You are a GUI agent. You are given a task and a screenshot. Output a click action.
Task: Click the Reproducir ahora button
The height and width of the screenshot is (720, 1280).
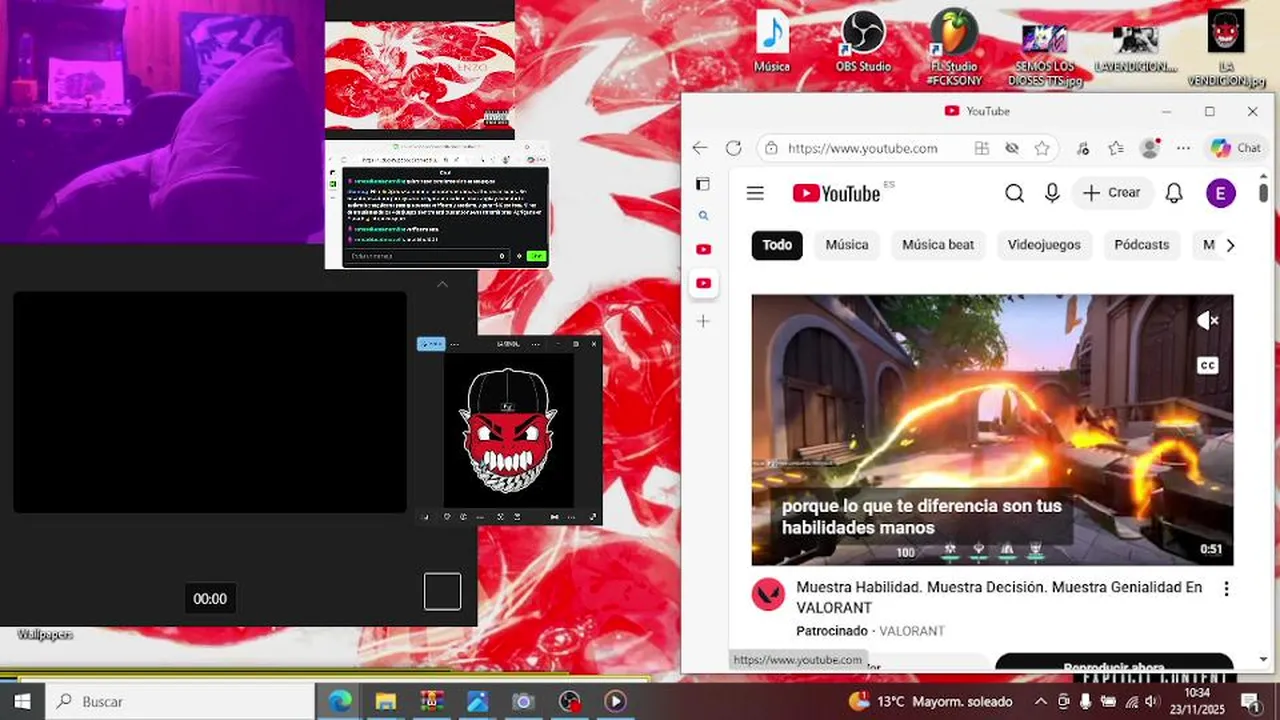point(1114,663)
